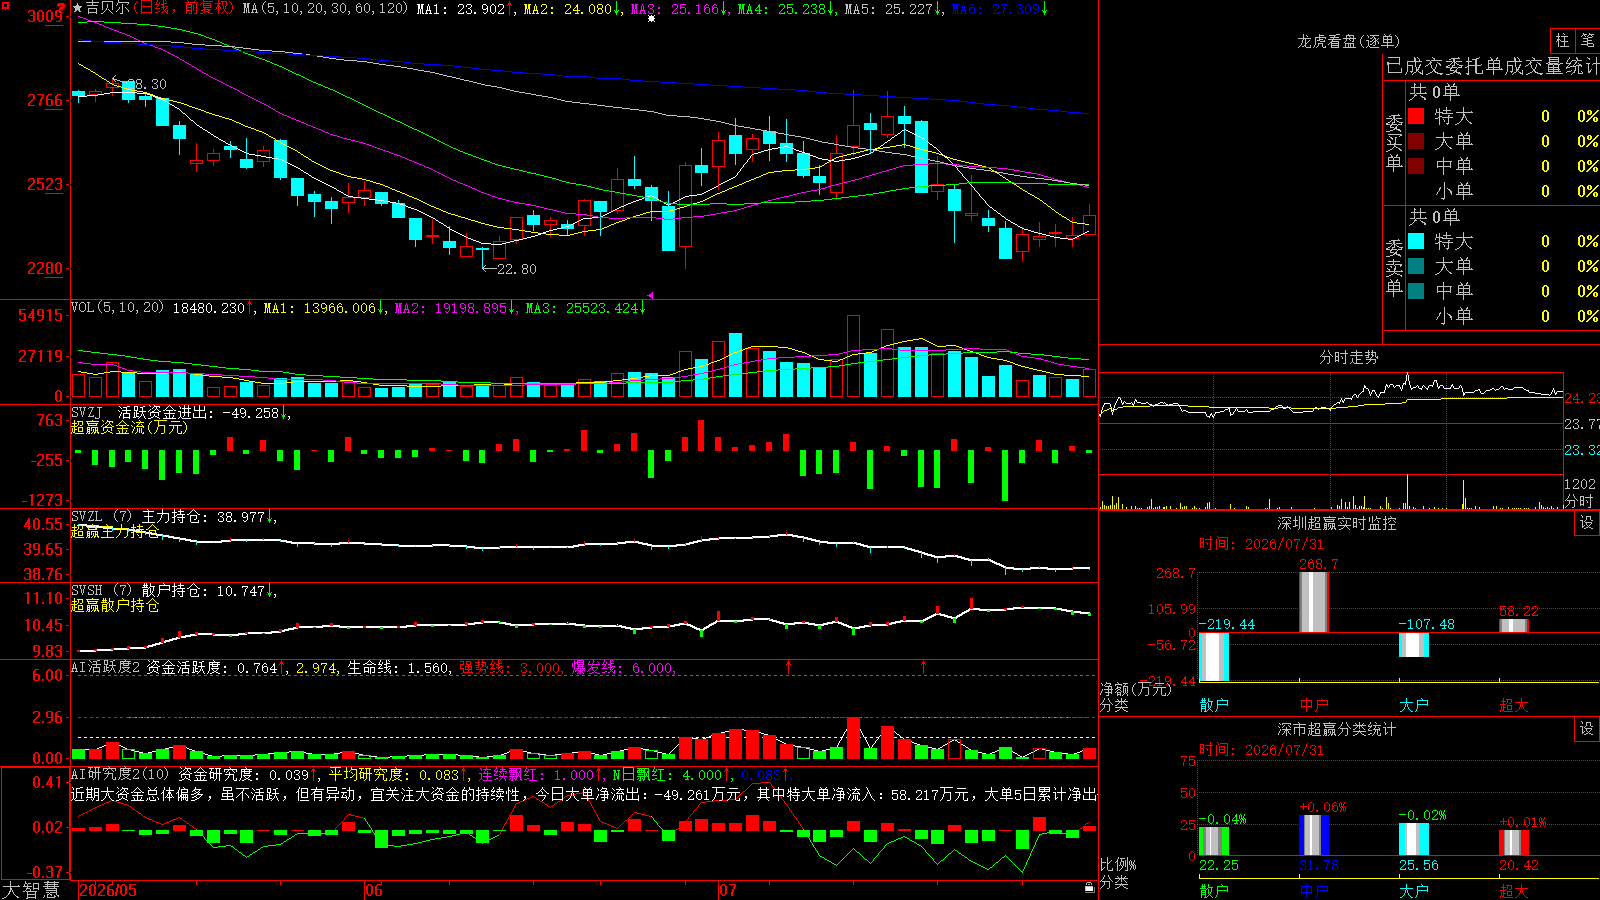The image size is (1600, 900).
Task: Click the red 超大 20.42 ratio bar
Action: coord(1513,842)
